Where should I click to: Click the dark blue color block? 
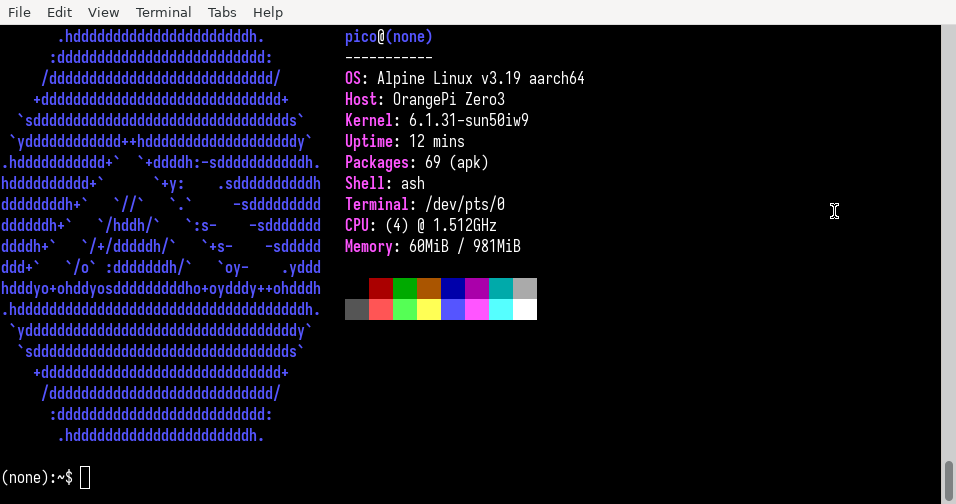click(x=453, y=288)
